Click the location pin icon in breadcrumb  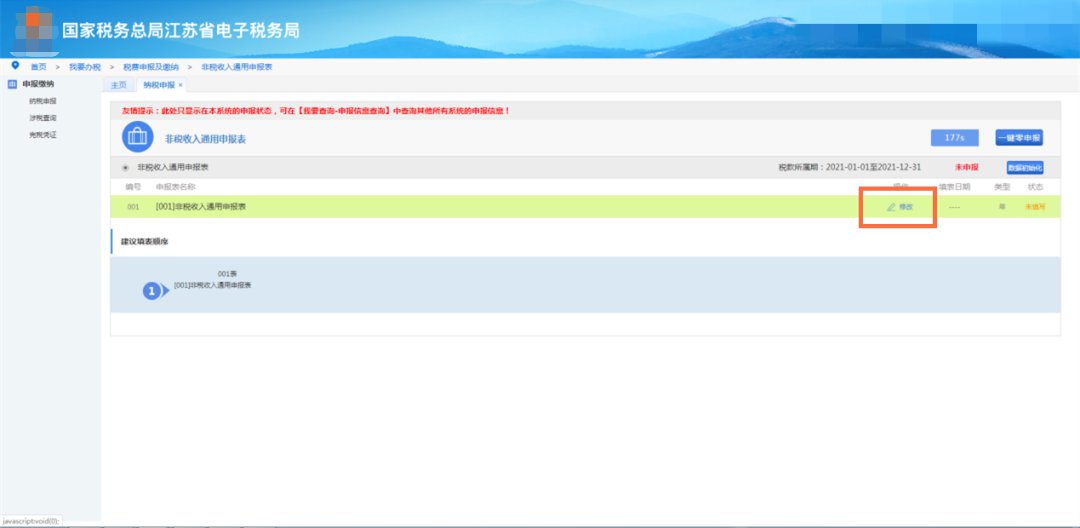click(x=15, y=65)
